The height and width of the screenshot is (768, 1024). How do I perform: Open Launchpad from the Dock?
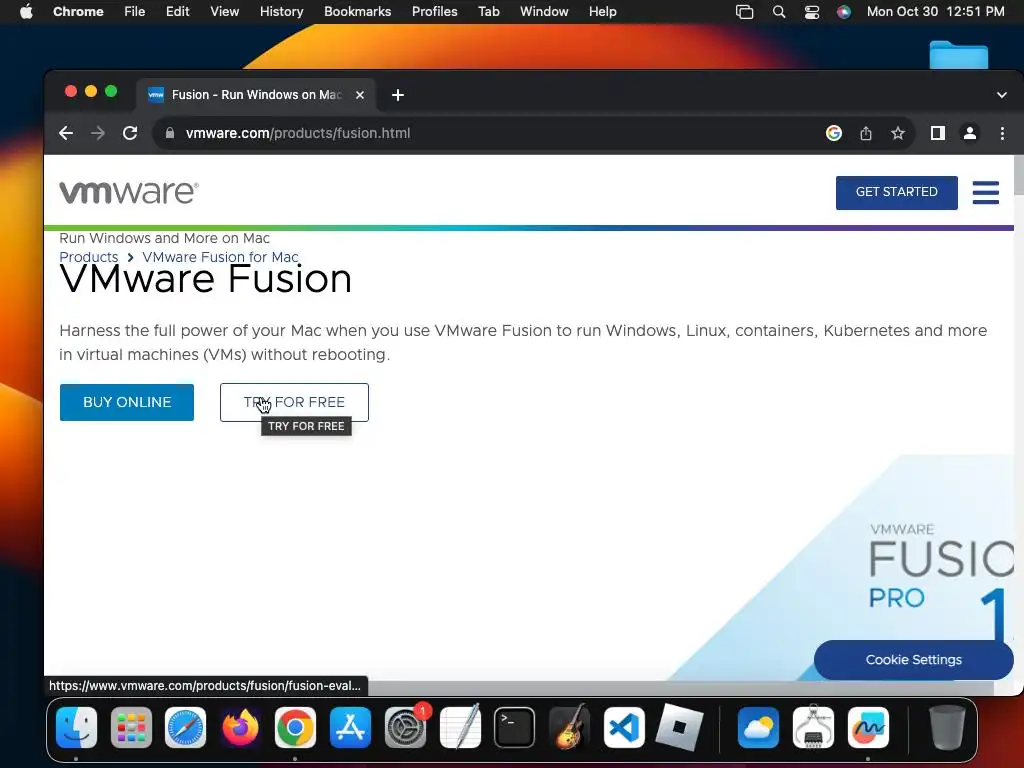[131, 727]
